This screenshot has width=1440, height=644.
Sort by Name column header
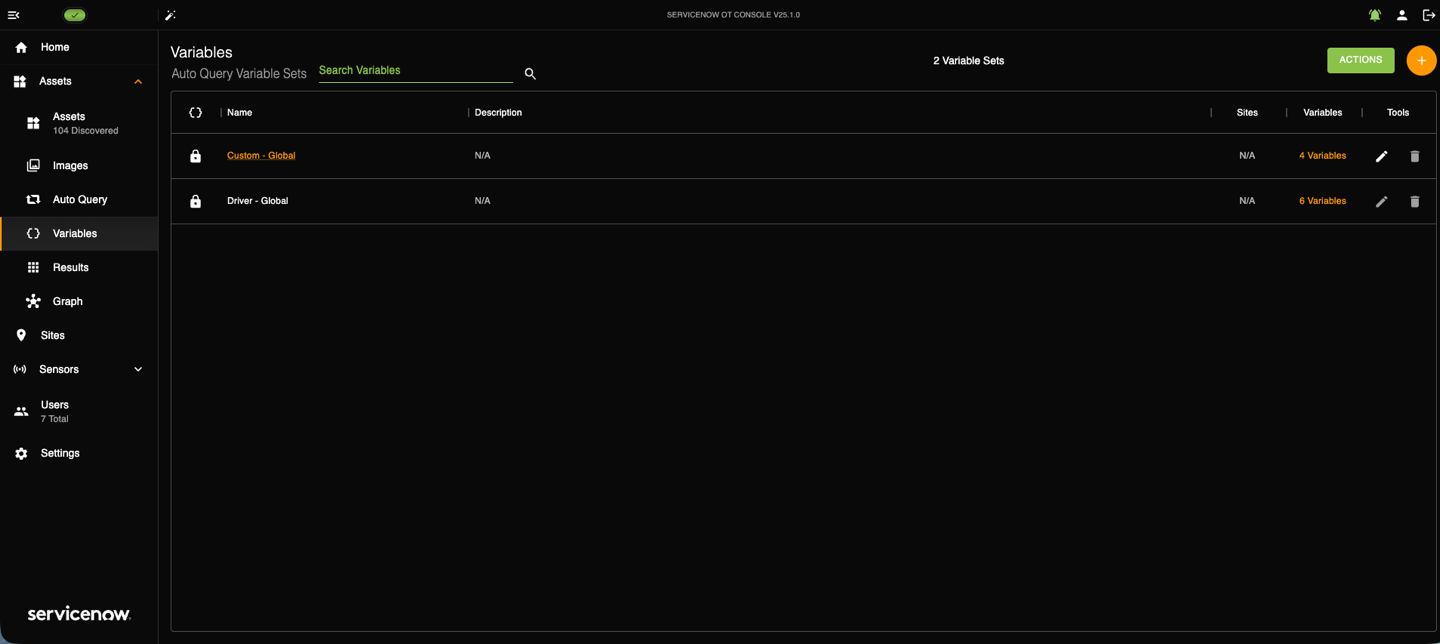tap(239, 113)
